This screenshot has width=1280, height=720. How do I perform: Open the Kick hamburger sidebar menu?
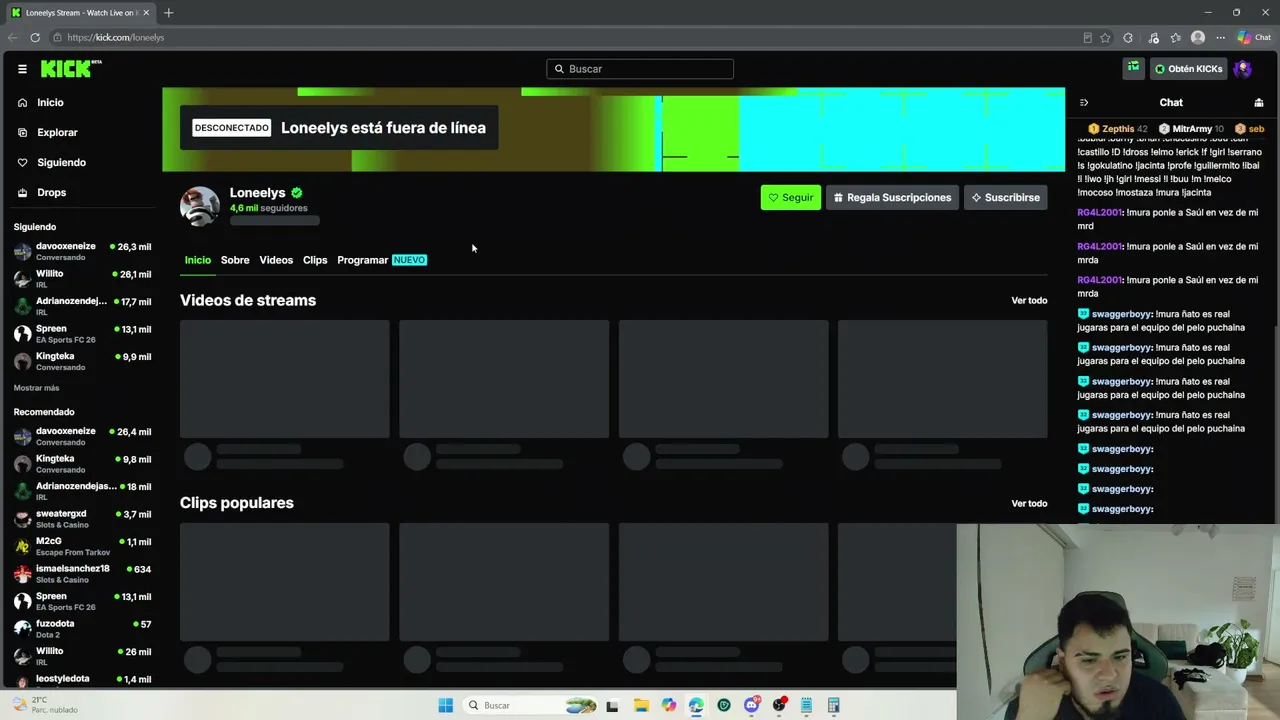(x=22, y=69)
